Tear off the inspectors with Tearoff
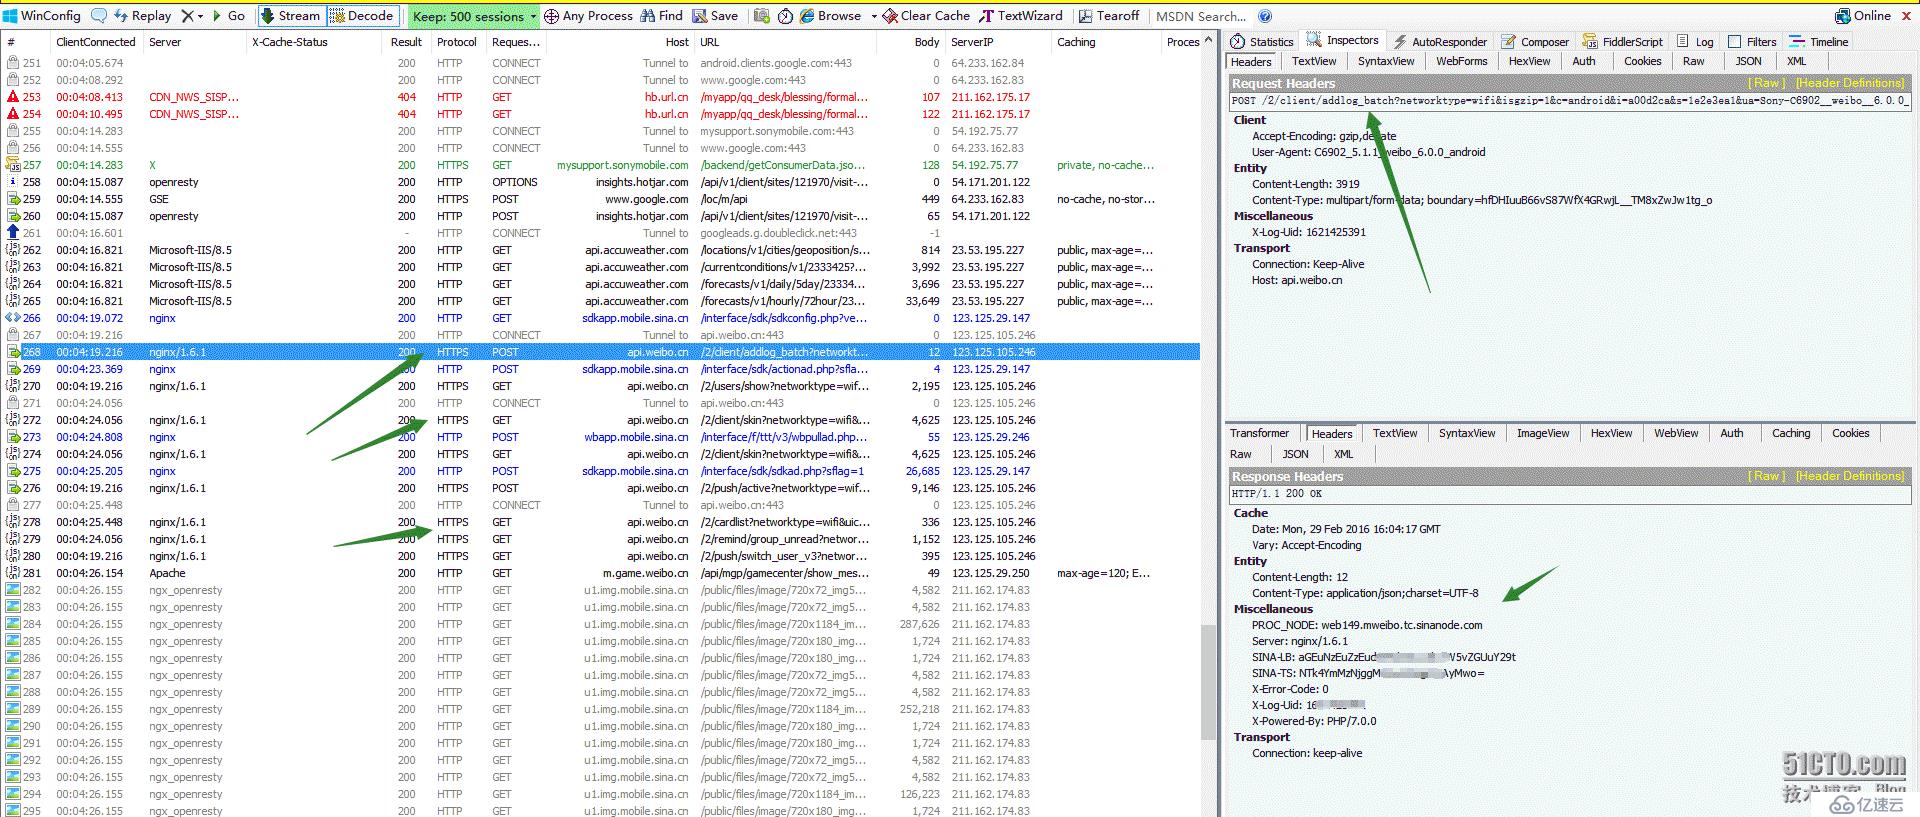This screenshot has width=1920, height=817. point(1109,16)
